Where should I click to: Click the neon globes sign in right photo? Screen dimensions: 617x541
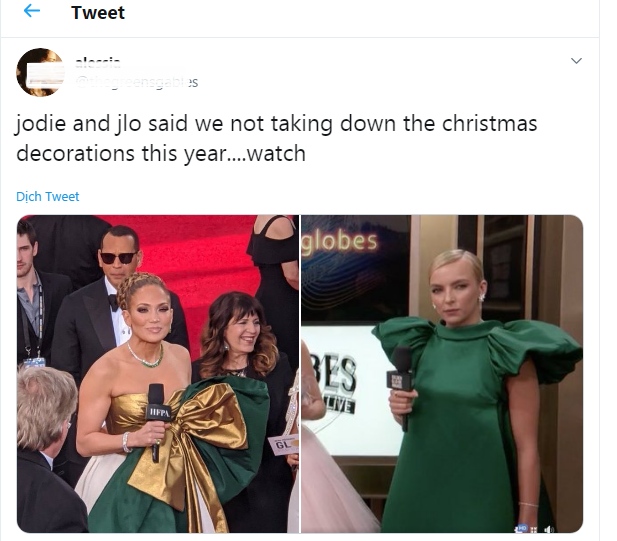340,241
